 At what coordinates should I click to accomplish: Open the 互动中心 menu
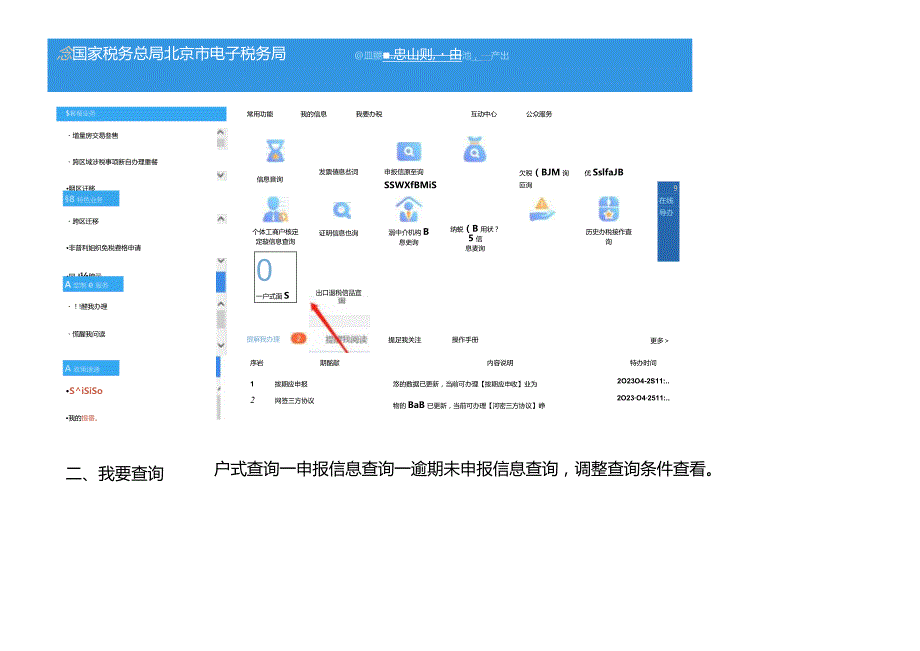[483, 114]
